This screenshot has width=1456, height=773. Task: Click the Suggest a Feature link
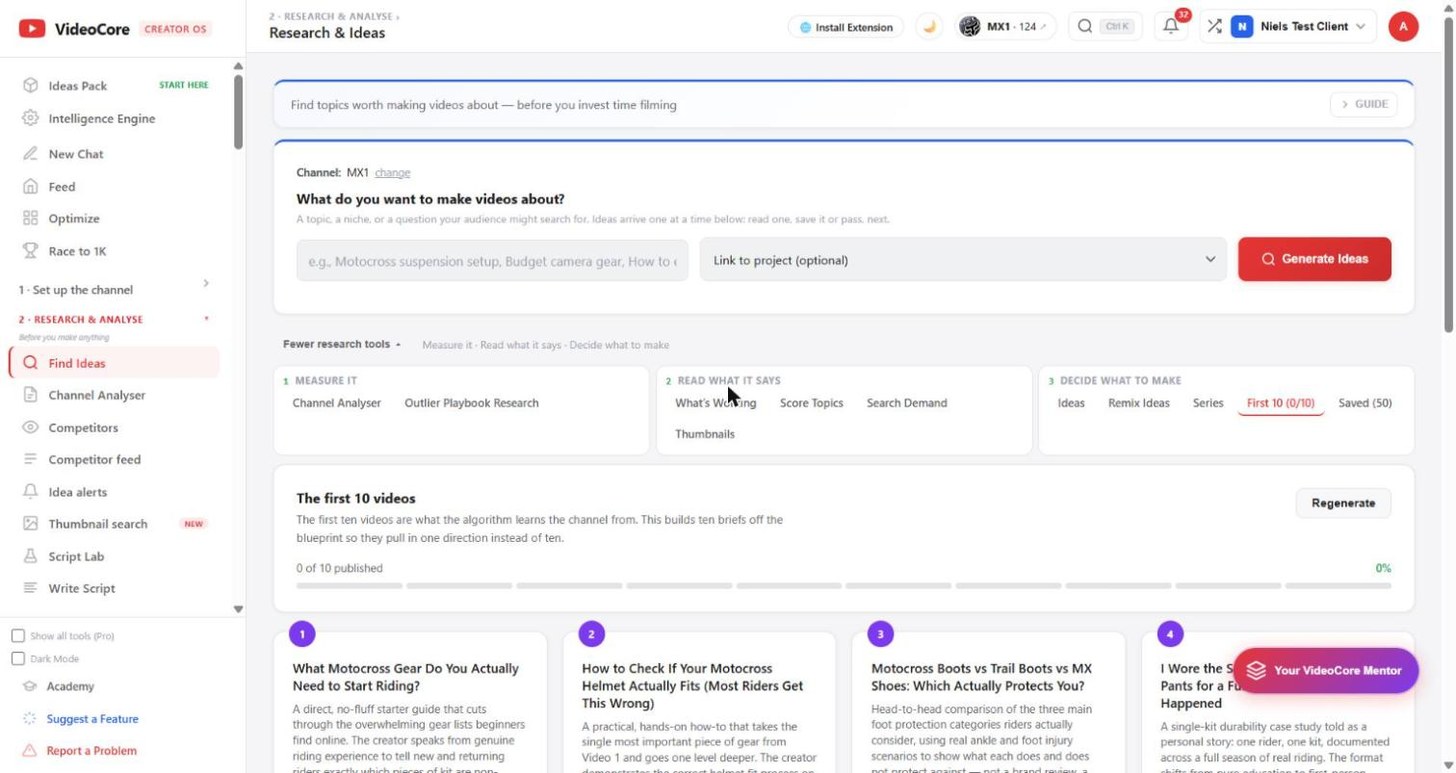click(x=92, y=719)
